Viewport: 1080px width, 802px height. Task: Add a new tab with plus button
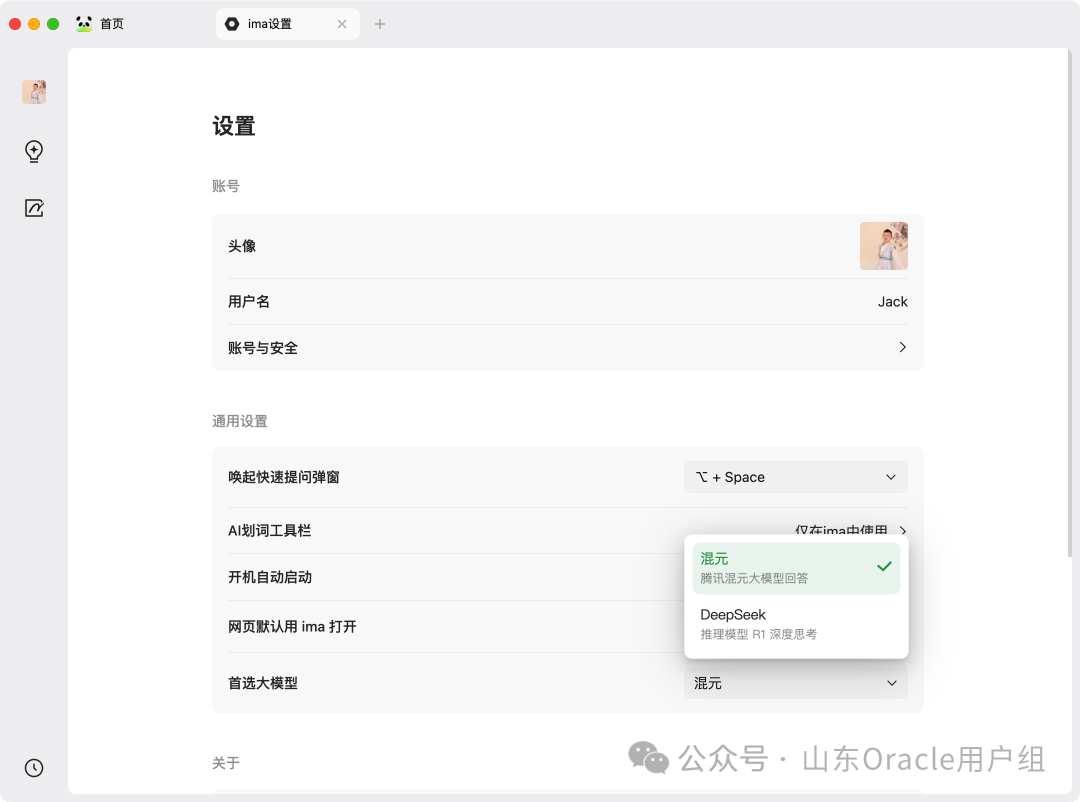[380, 24]
